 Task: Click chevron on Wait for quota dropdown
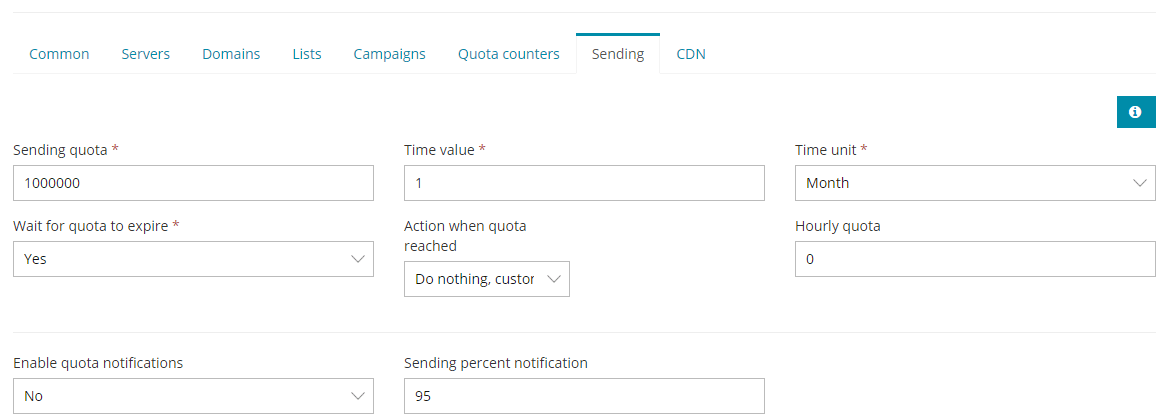358,259
